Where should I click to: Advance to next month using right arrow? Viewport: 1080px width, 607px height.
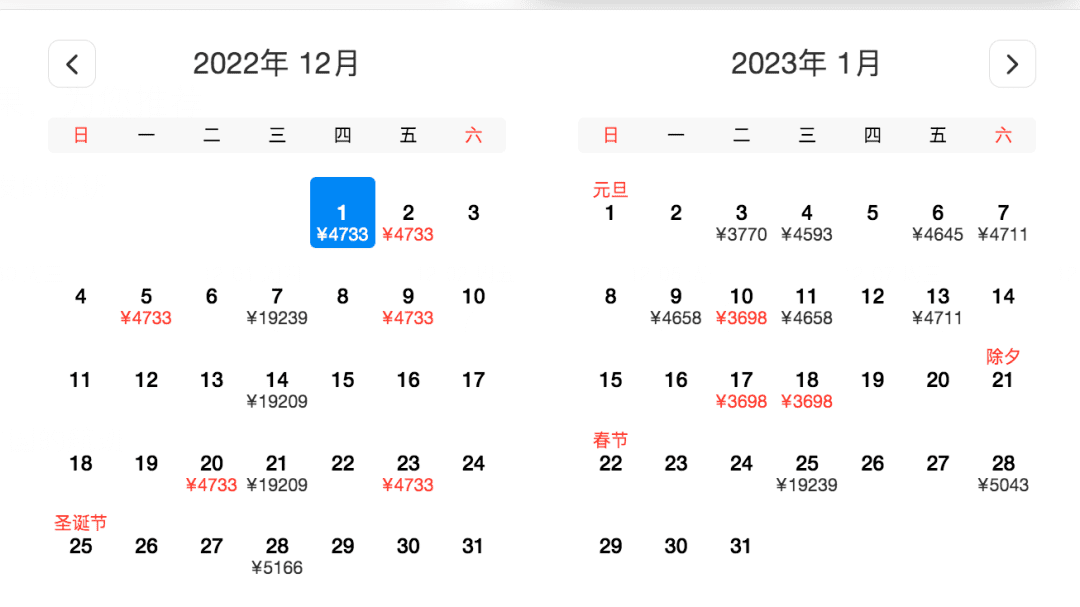(x=1012, y=64)
